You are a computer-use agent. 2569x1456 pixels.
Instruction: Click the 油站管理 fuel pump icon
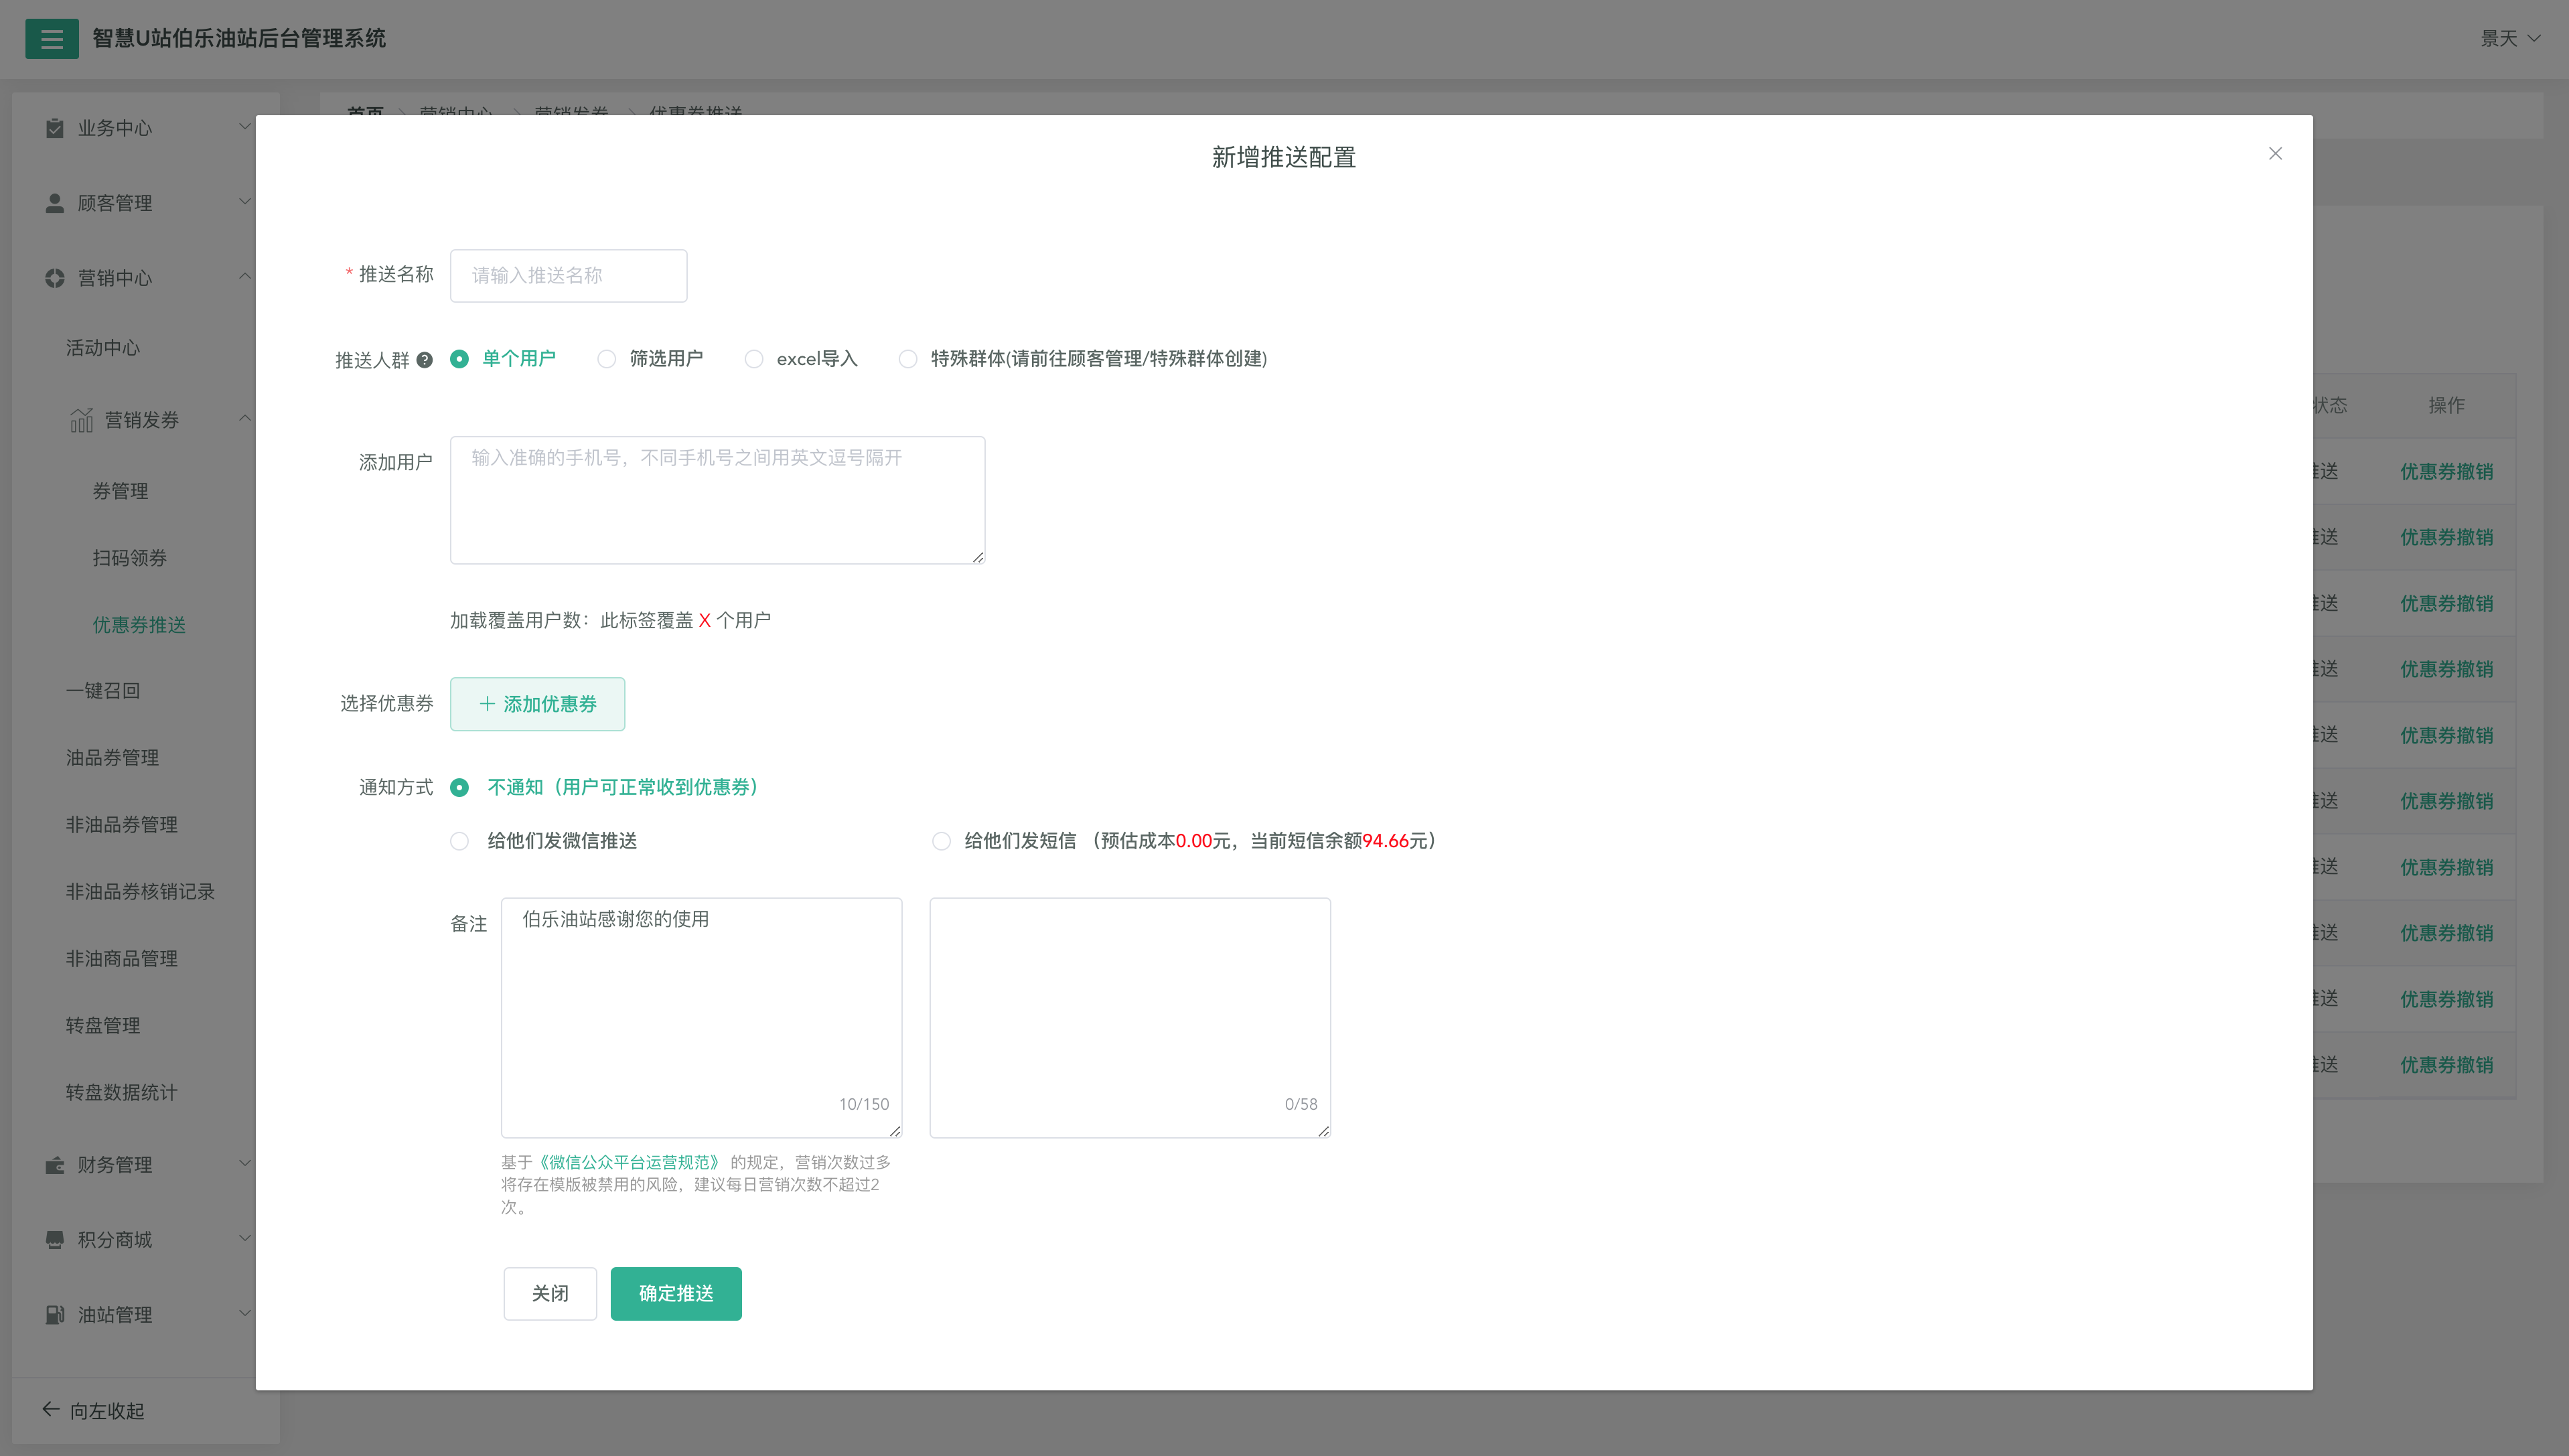coord(55,1315)
